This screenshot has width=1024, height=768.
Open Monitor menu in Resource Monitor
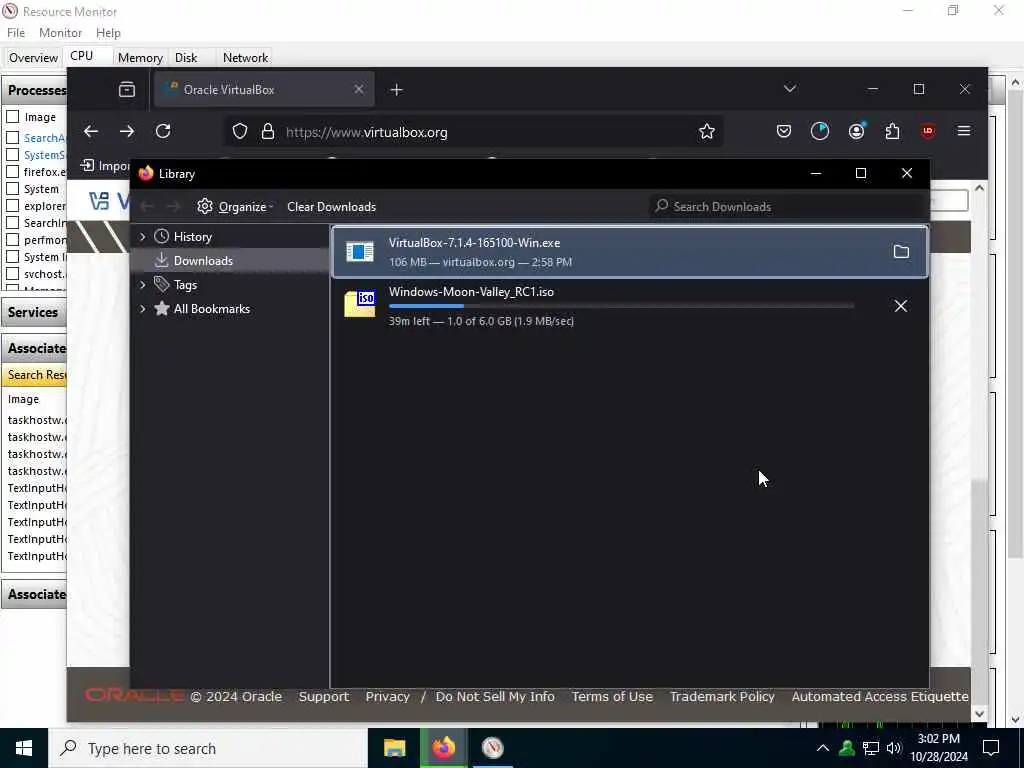pos(60,33)
